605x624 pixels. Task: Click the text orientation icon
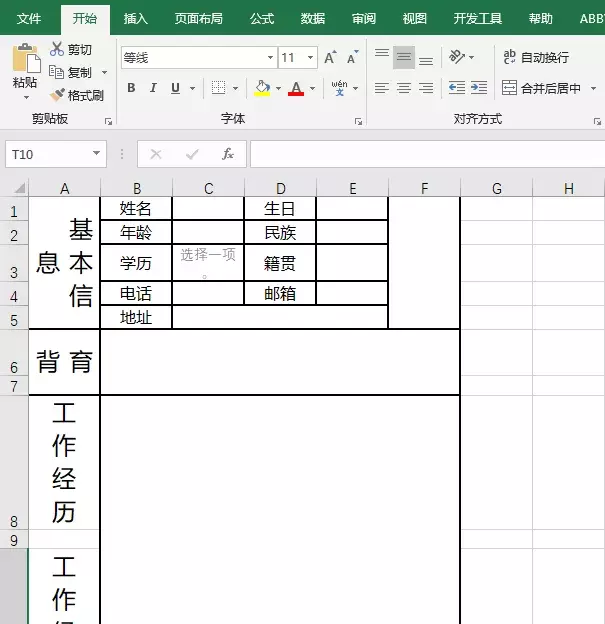(x=457, y=57)
